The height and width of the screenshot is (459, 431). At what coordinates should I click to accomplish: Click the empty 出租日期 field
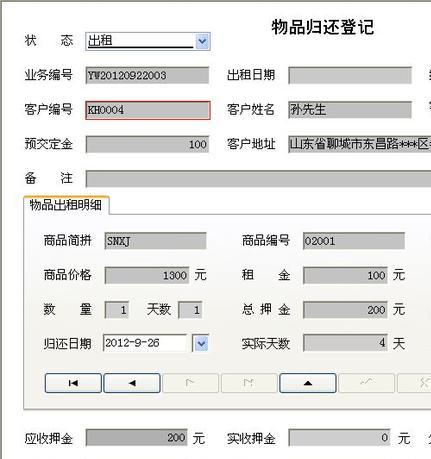pos(350,75)
